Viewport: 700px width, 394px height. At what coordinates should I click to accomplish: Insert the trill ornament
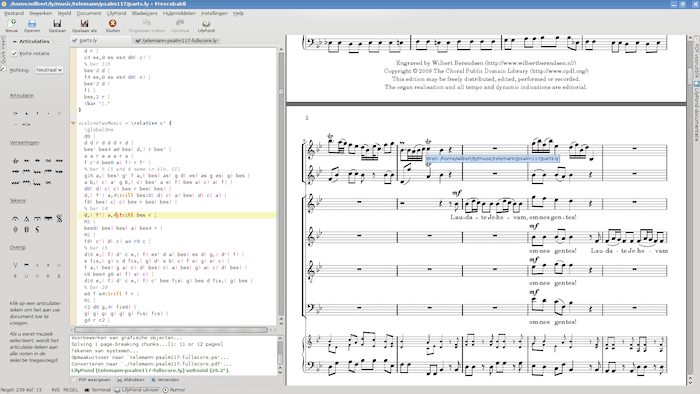point(15,161)
